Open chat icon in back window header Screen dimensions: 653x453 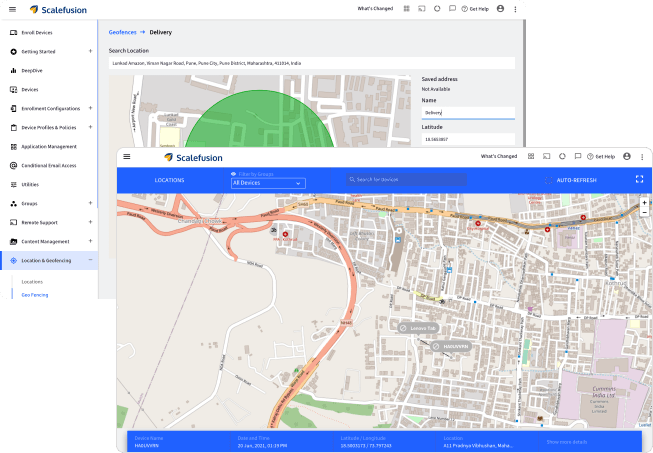pos(452,9)
